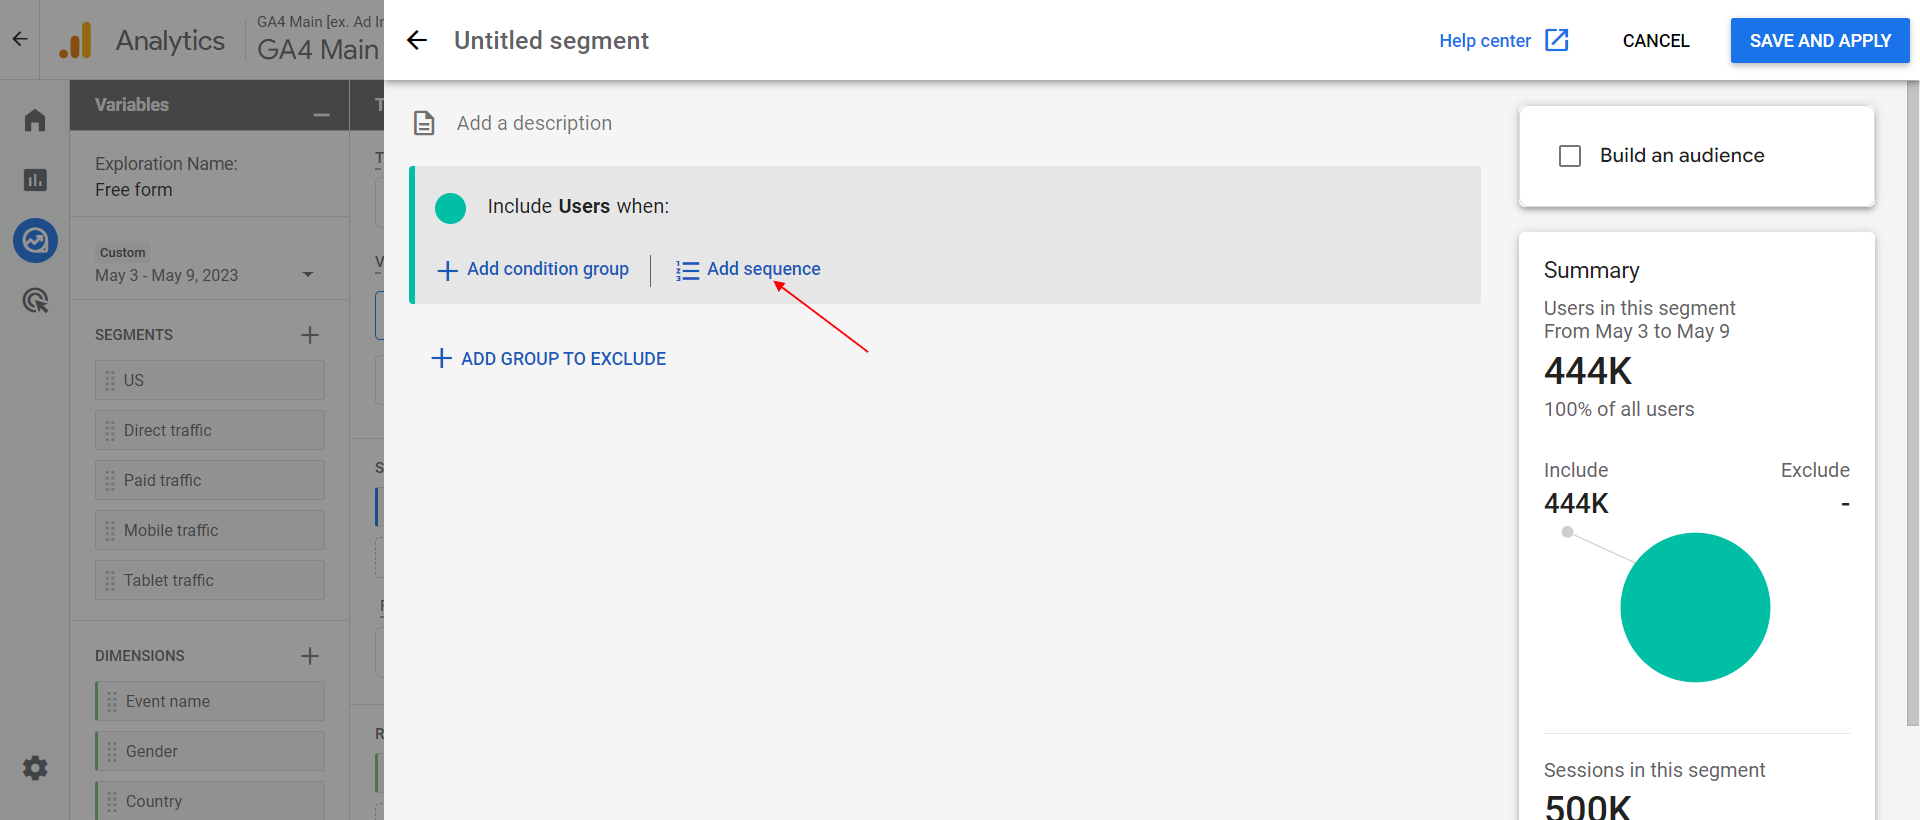Edit the Untitled segment name field
Viewport: 1920px width, 820px height.
click(x=551, y=40)
